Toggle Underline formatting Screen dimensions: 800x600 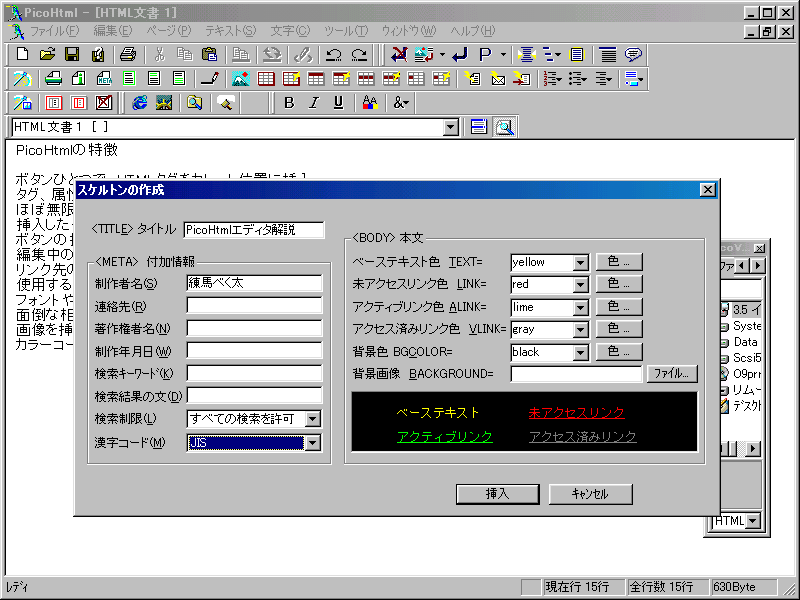pos(338,102)
